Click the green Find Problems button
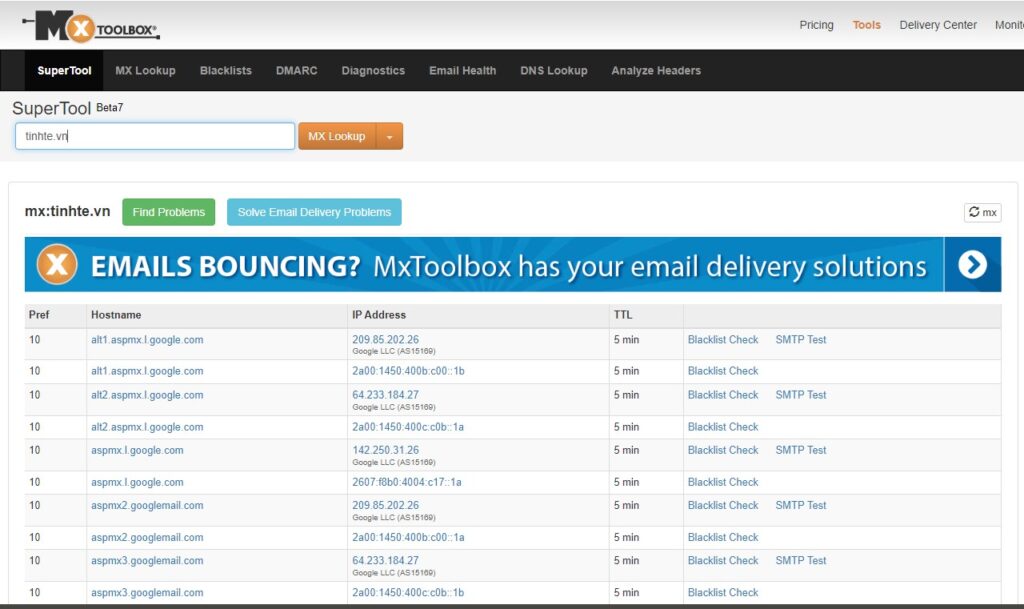Viewport: 1024px width, 609px height. pyautogui.click(x=168, y=212)
